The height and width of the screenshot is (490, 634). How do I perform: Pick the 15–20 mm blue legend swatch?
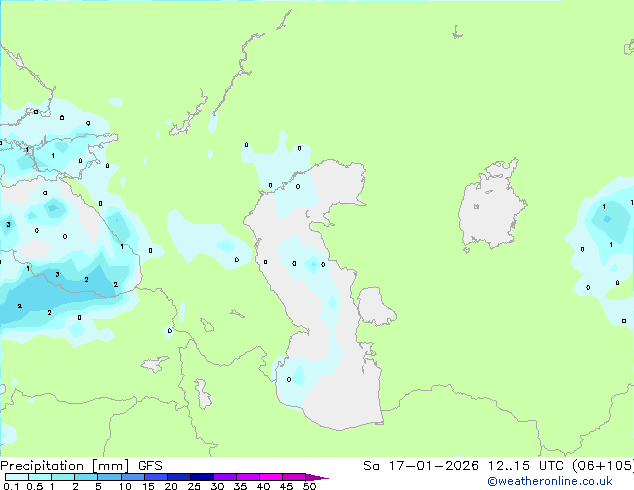tap(156, 477)
